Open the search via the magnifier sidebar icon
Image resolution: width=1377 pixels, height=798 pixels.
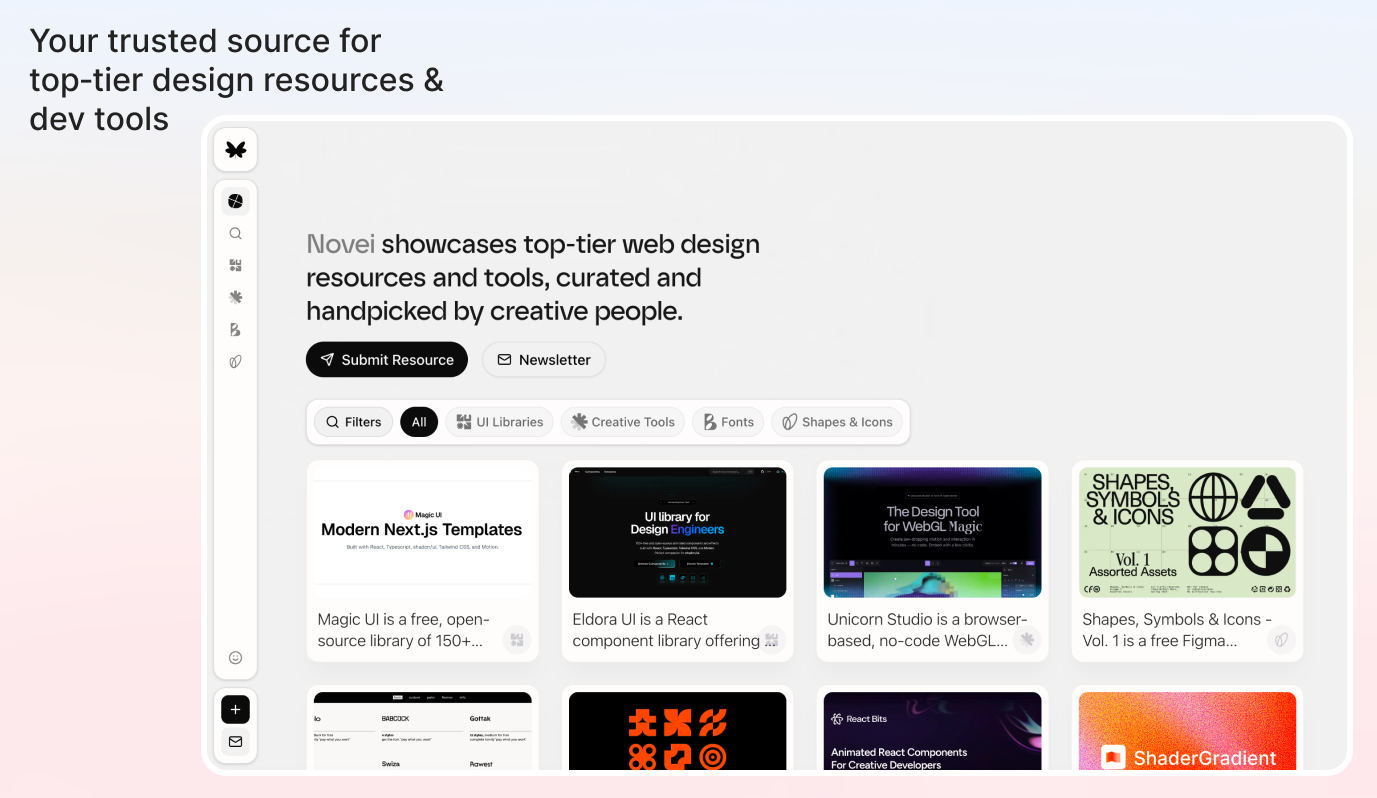(x=235, y=233)
